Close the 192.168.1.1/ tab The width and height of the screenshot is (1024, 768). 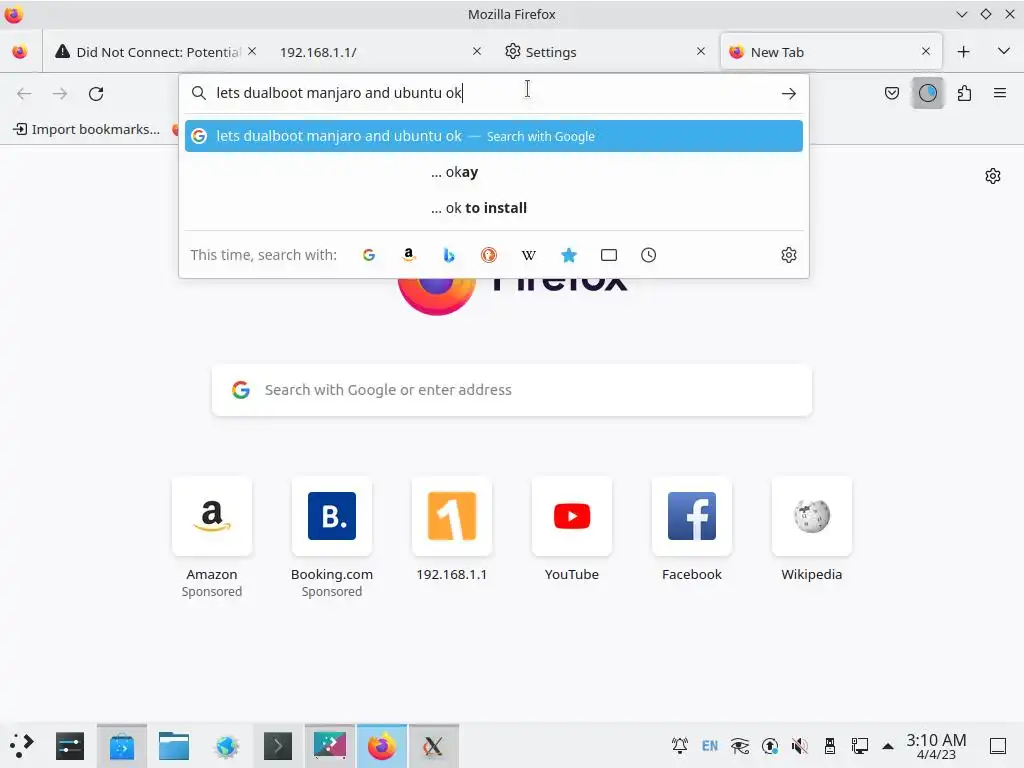[x=477, y=51]
